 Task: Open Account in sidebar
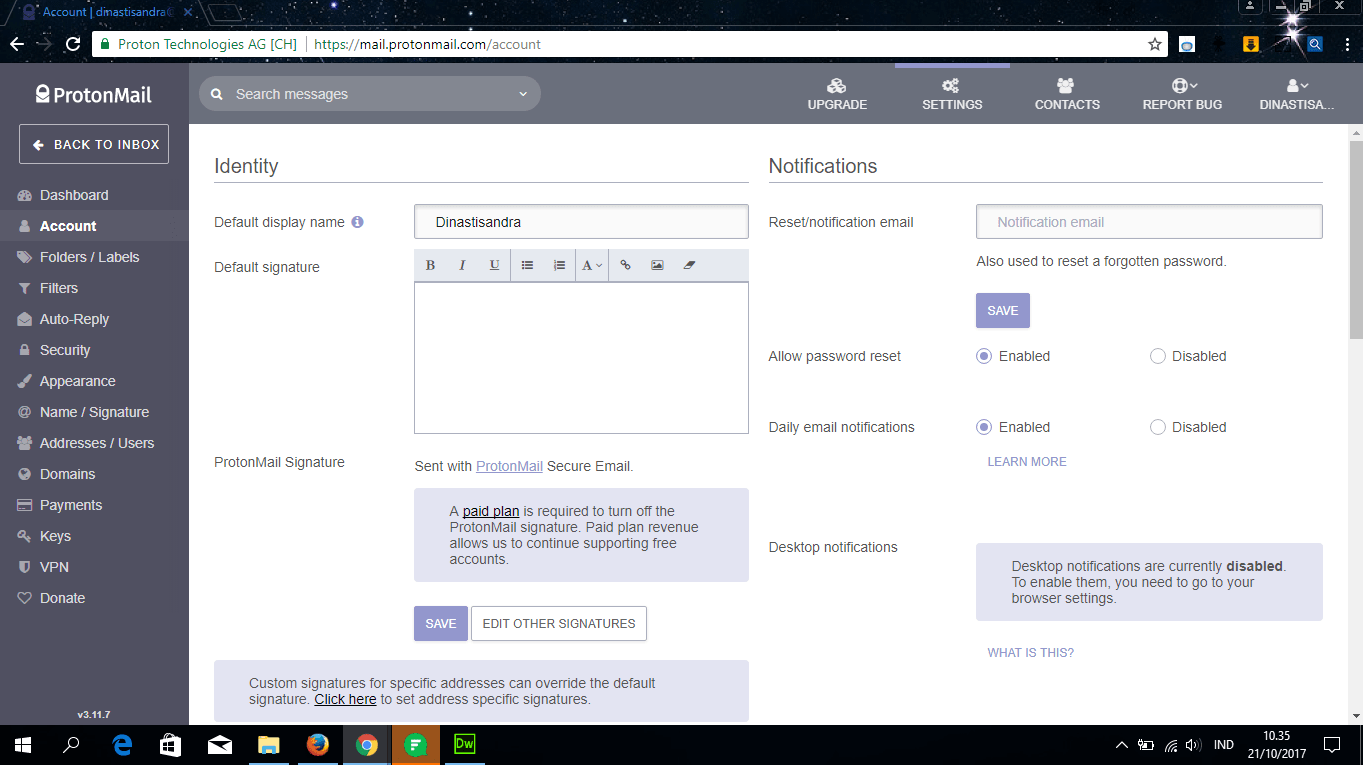pyautogui.click(x=94, y=226)
